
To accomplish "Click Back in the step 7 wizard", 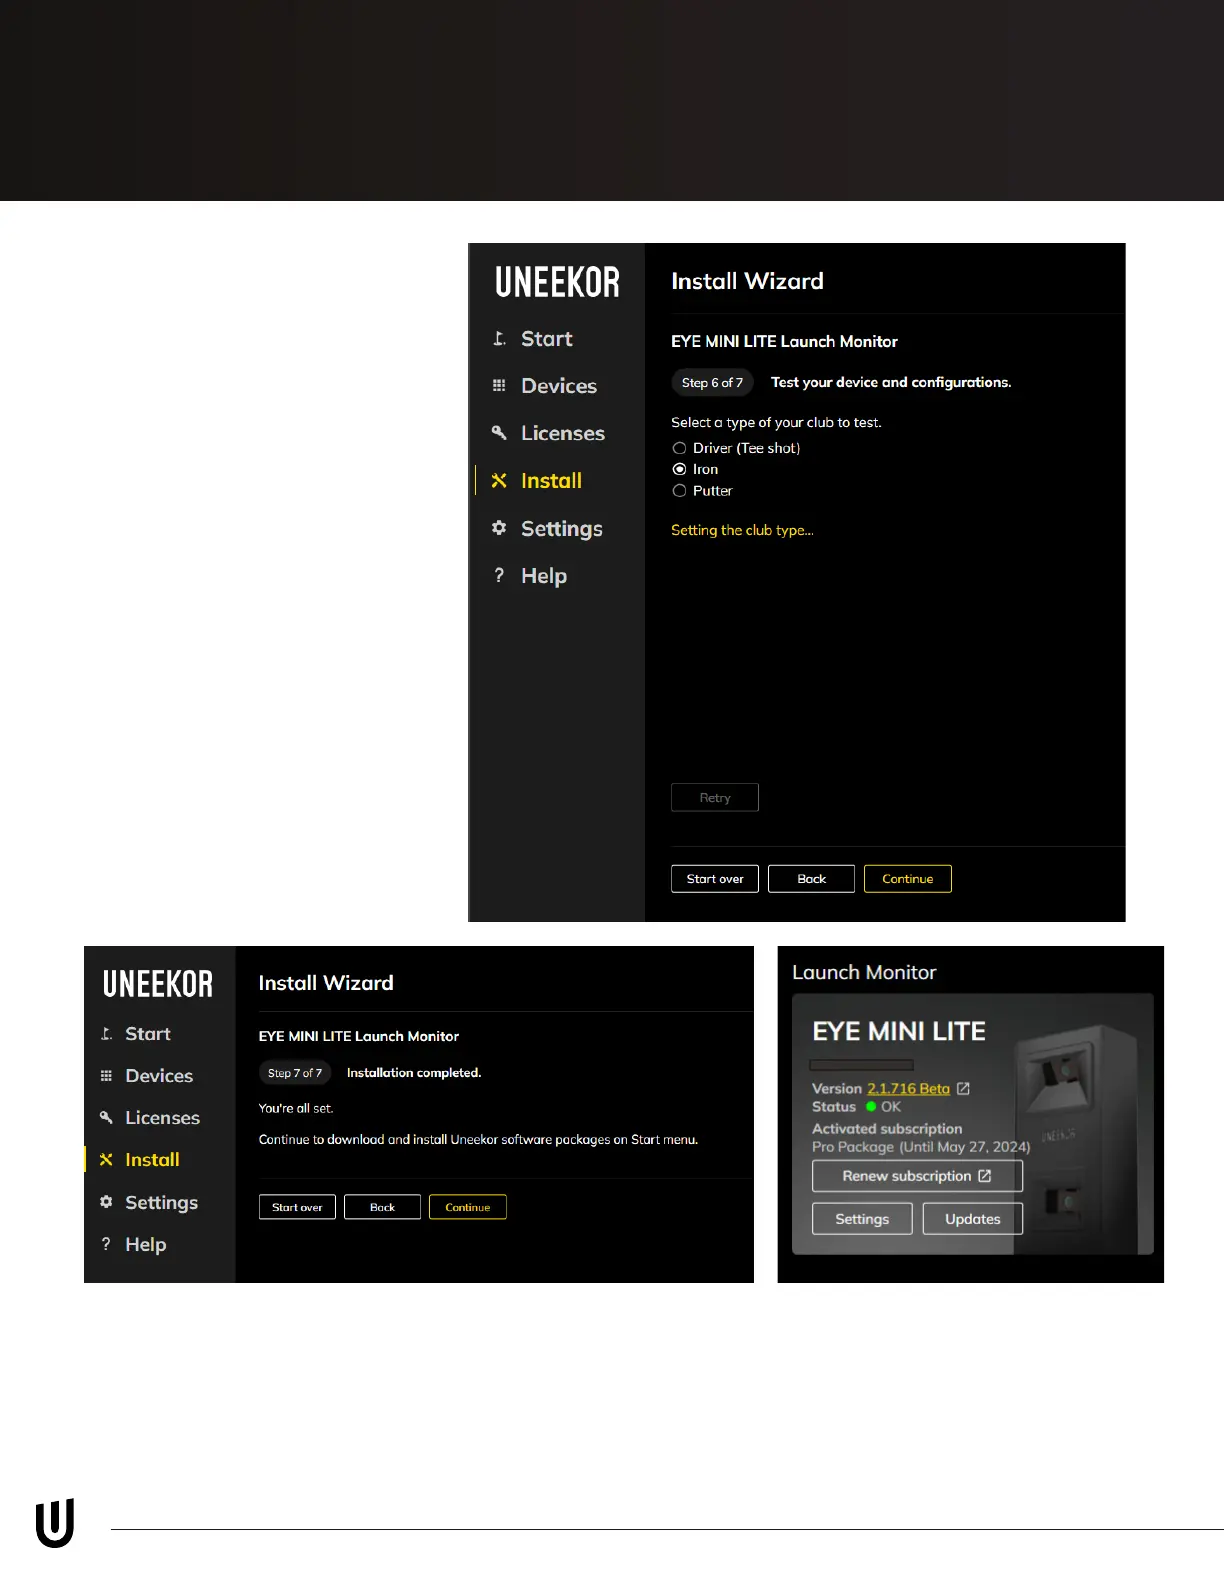I will [382, 1207].
